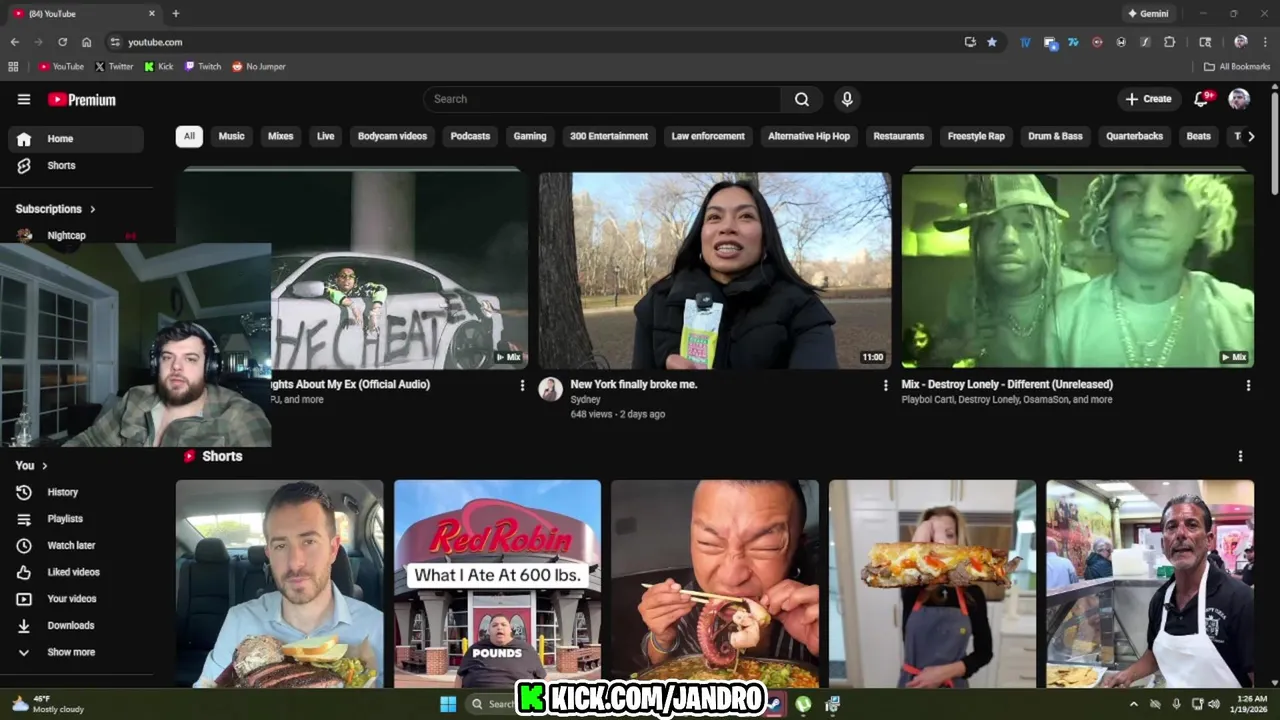Select the Gaming filter chip

pyautogui.click(x=530, y=136)
